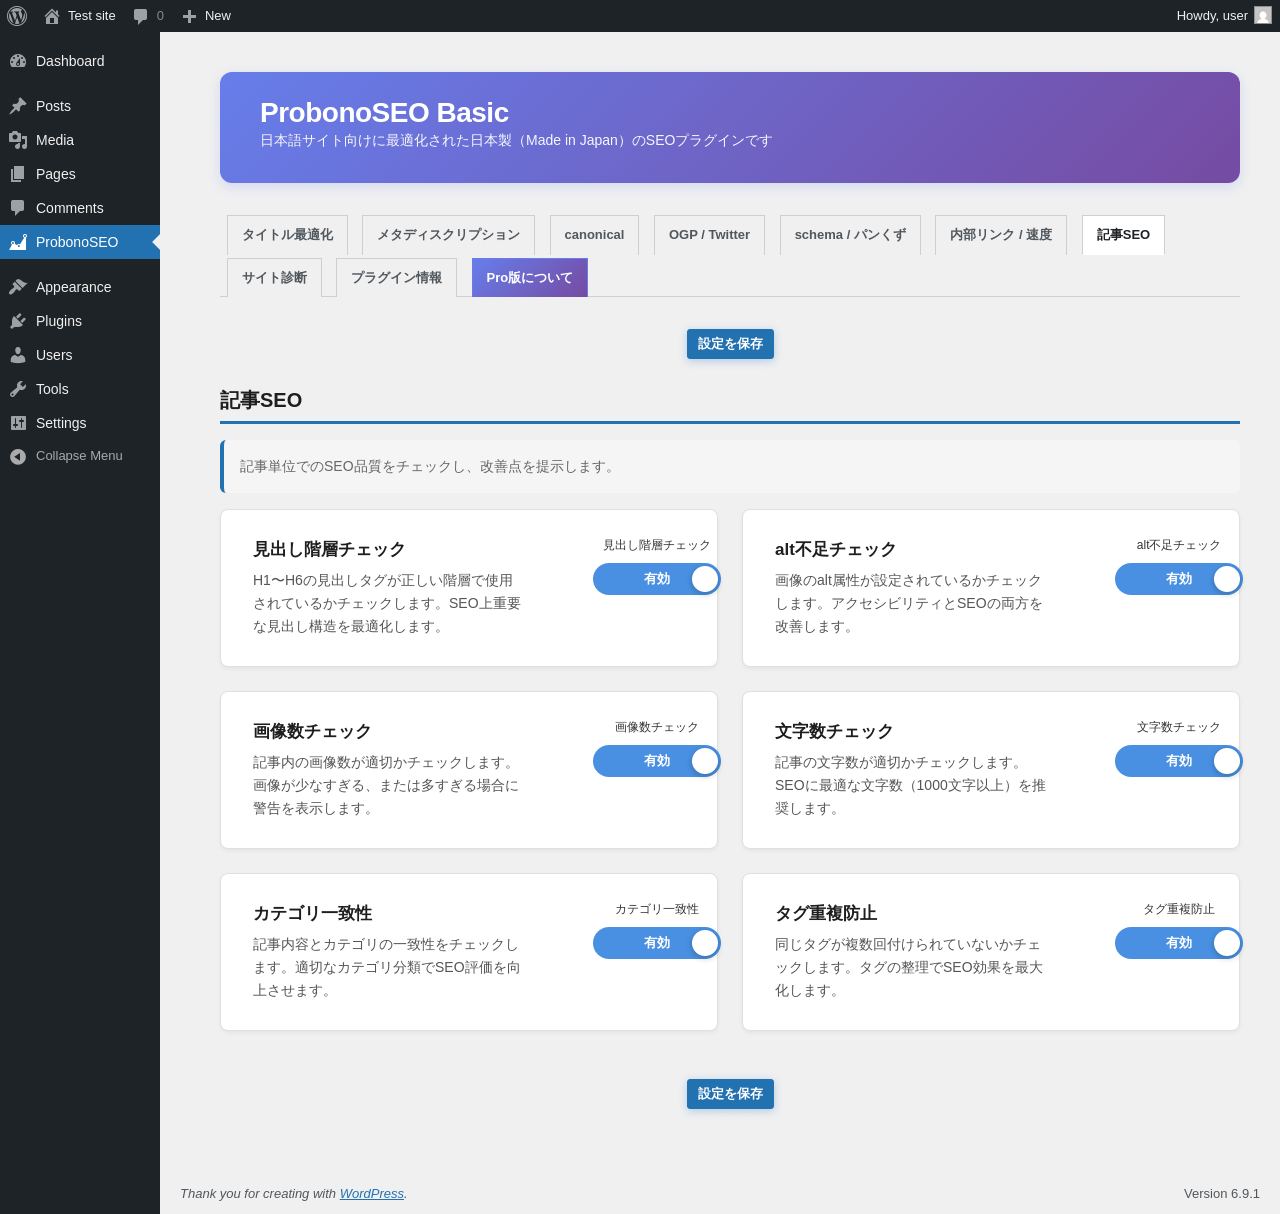Click the Posts pushpin icon
The image size is (1280, 1214).
[x=18, y=106]
